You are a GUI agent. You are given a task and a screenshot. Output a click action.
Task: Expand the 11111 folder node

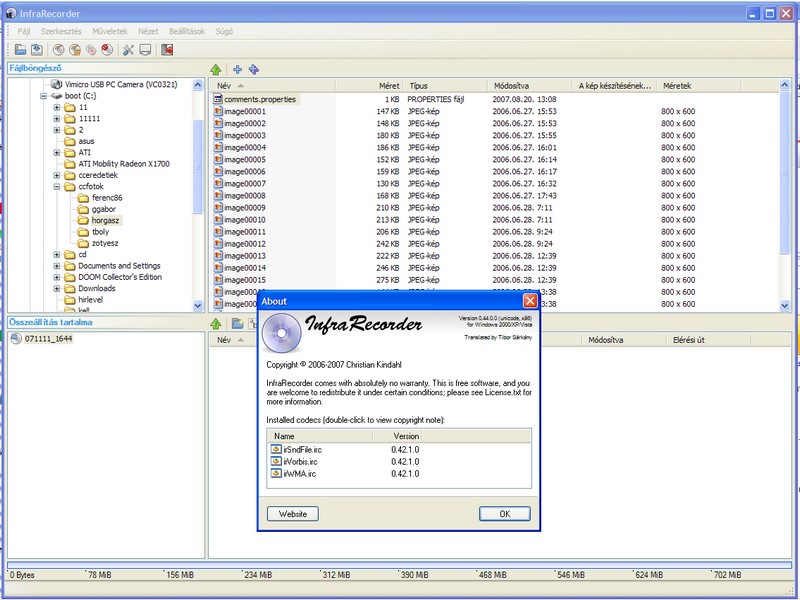click(x=57, y=118)
